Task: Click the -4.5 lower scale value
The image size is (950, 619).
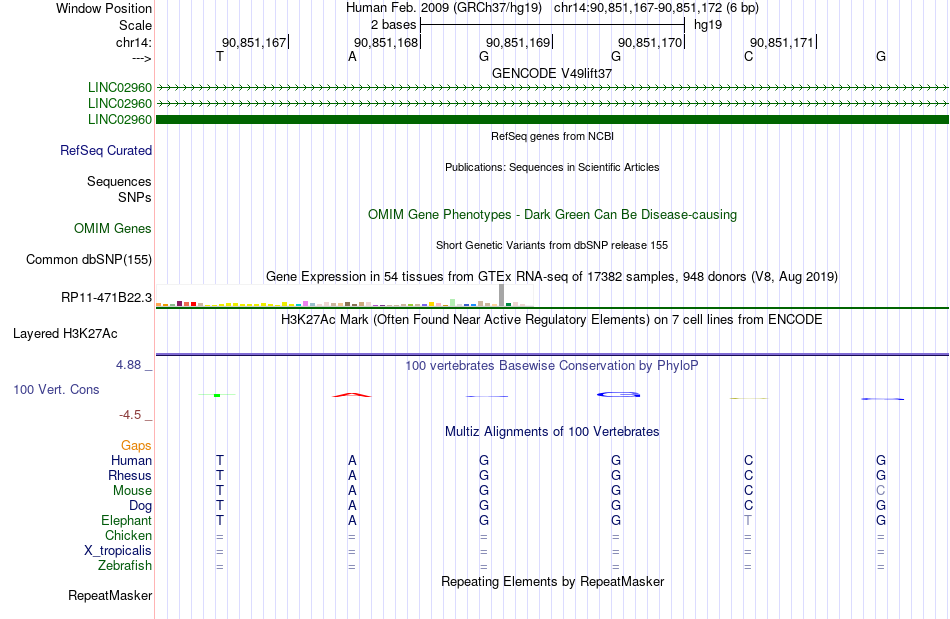Action: 130,414
